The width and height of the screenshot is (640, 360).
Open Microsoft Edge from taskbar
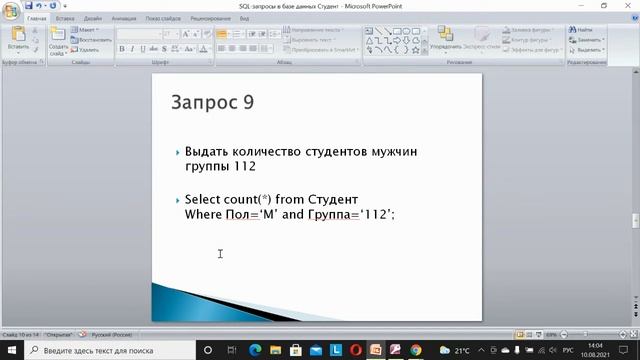point(255,350)
